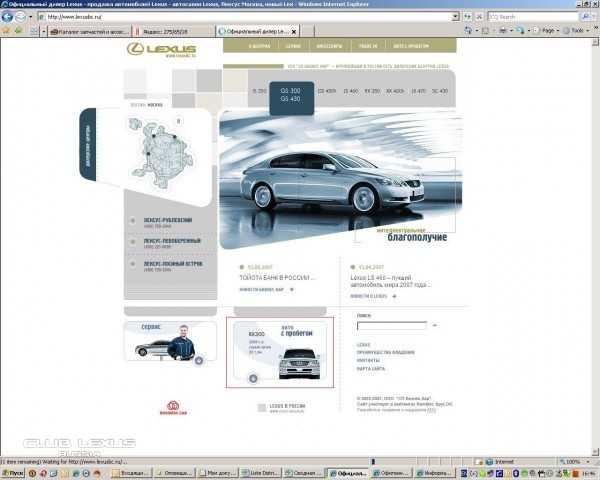600x480 pixels.
Task: Click the Business Car red logo
Action: (x=174, y=407)
